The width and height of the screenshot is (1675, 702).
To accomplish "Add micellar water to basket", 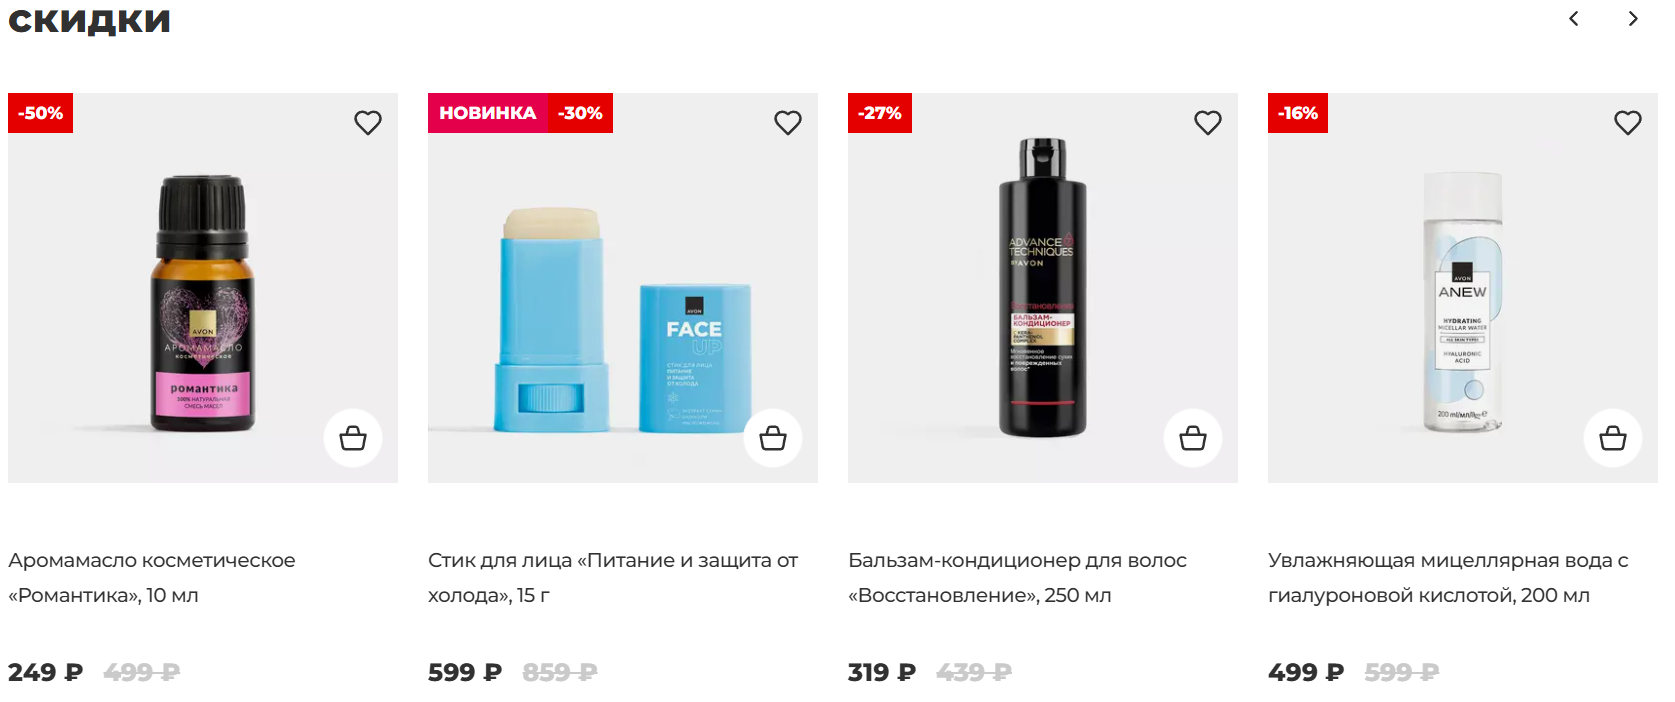I will click(1613, 438).
